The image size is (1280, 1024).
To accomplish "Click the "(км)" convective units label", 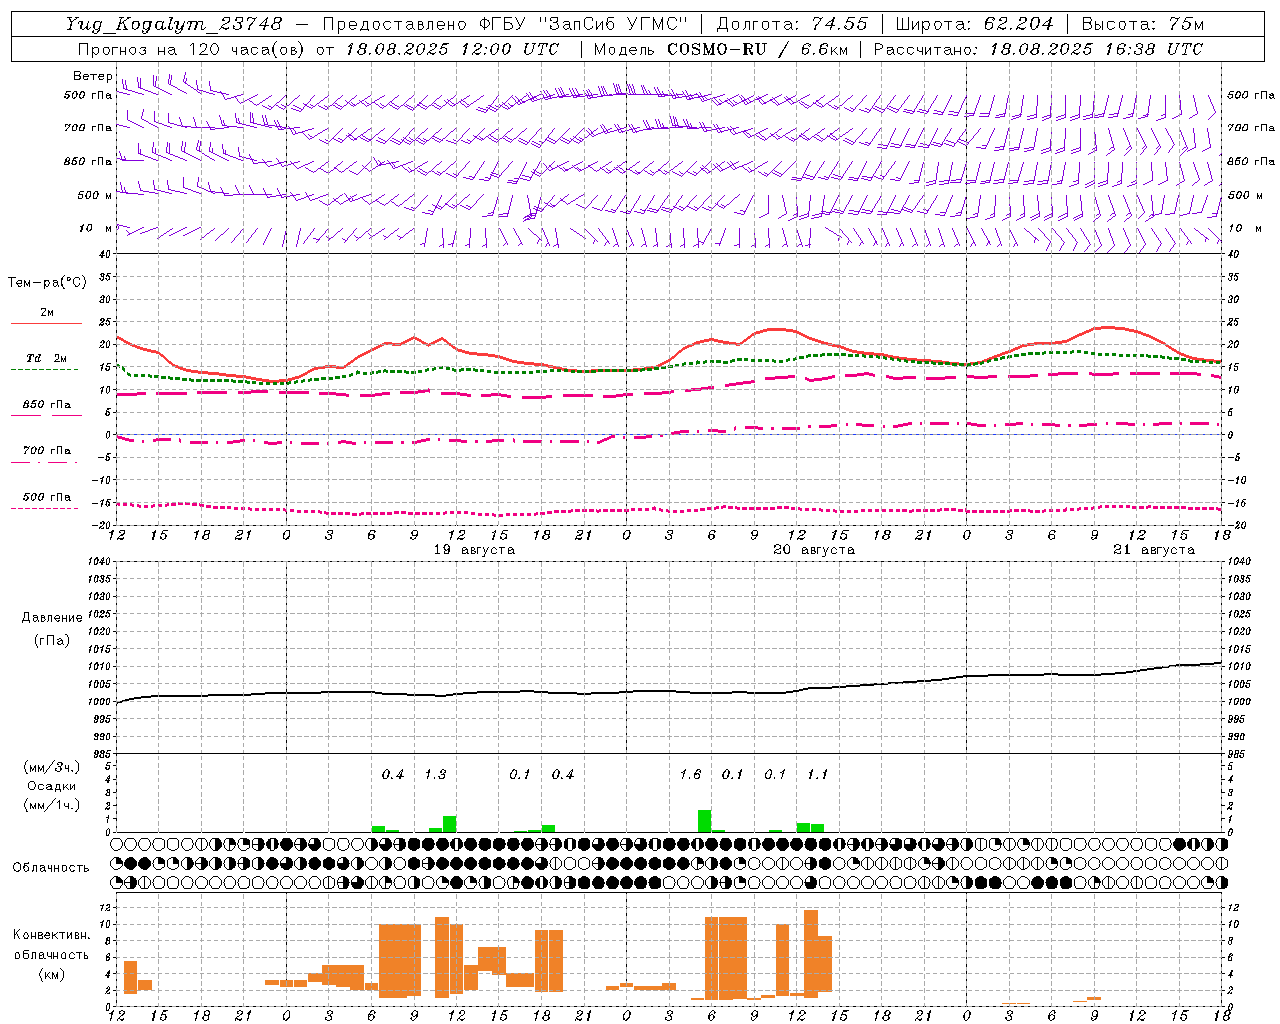I will [x=51, y=974].
